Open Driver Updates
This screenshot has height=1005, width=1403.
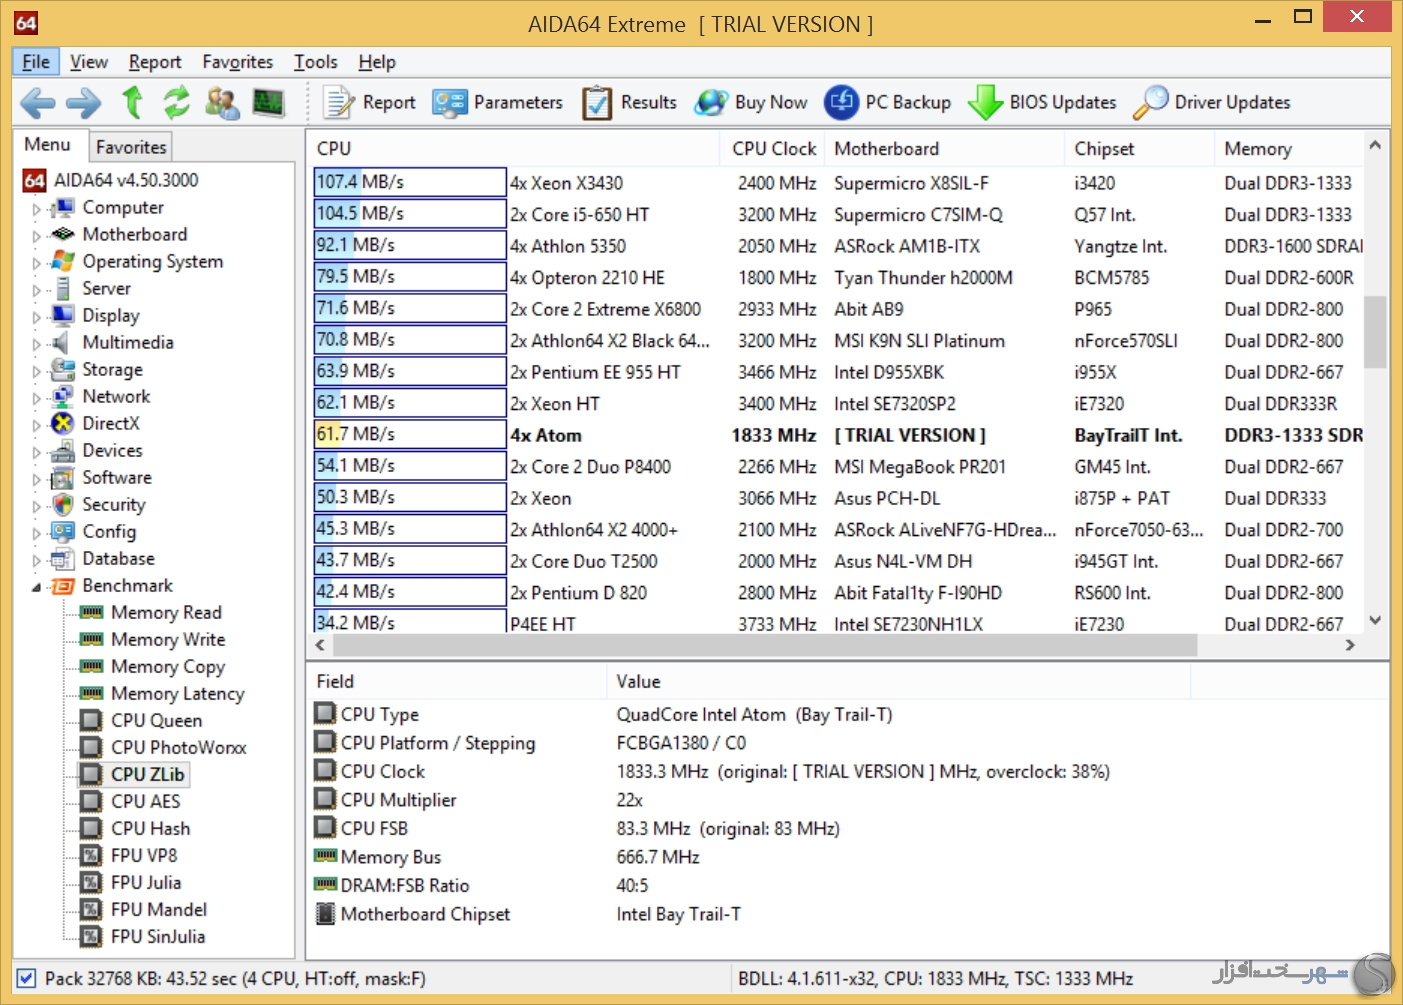[1212, 102]
